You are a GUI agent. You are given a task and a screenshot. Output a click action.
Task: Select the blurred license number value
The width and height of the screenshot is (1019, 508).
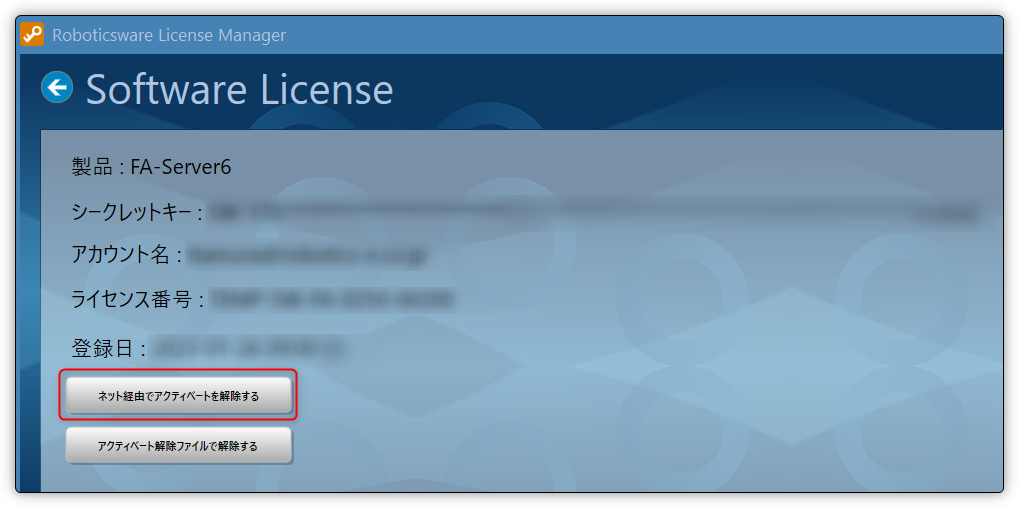332,299
